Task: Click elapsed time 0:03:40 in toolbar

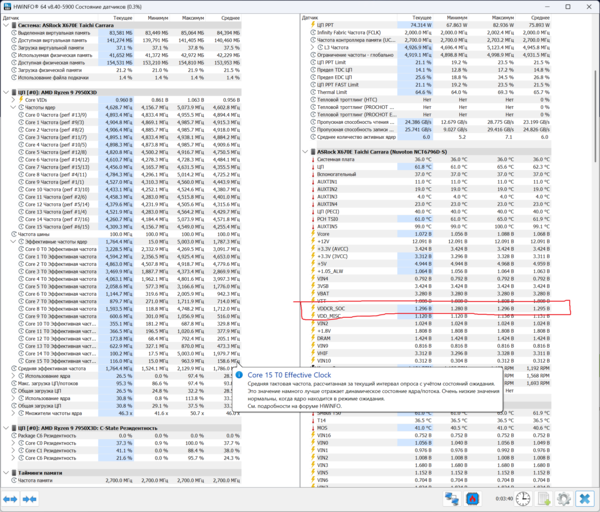Action: 503,499
